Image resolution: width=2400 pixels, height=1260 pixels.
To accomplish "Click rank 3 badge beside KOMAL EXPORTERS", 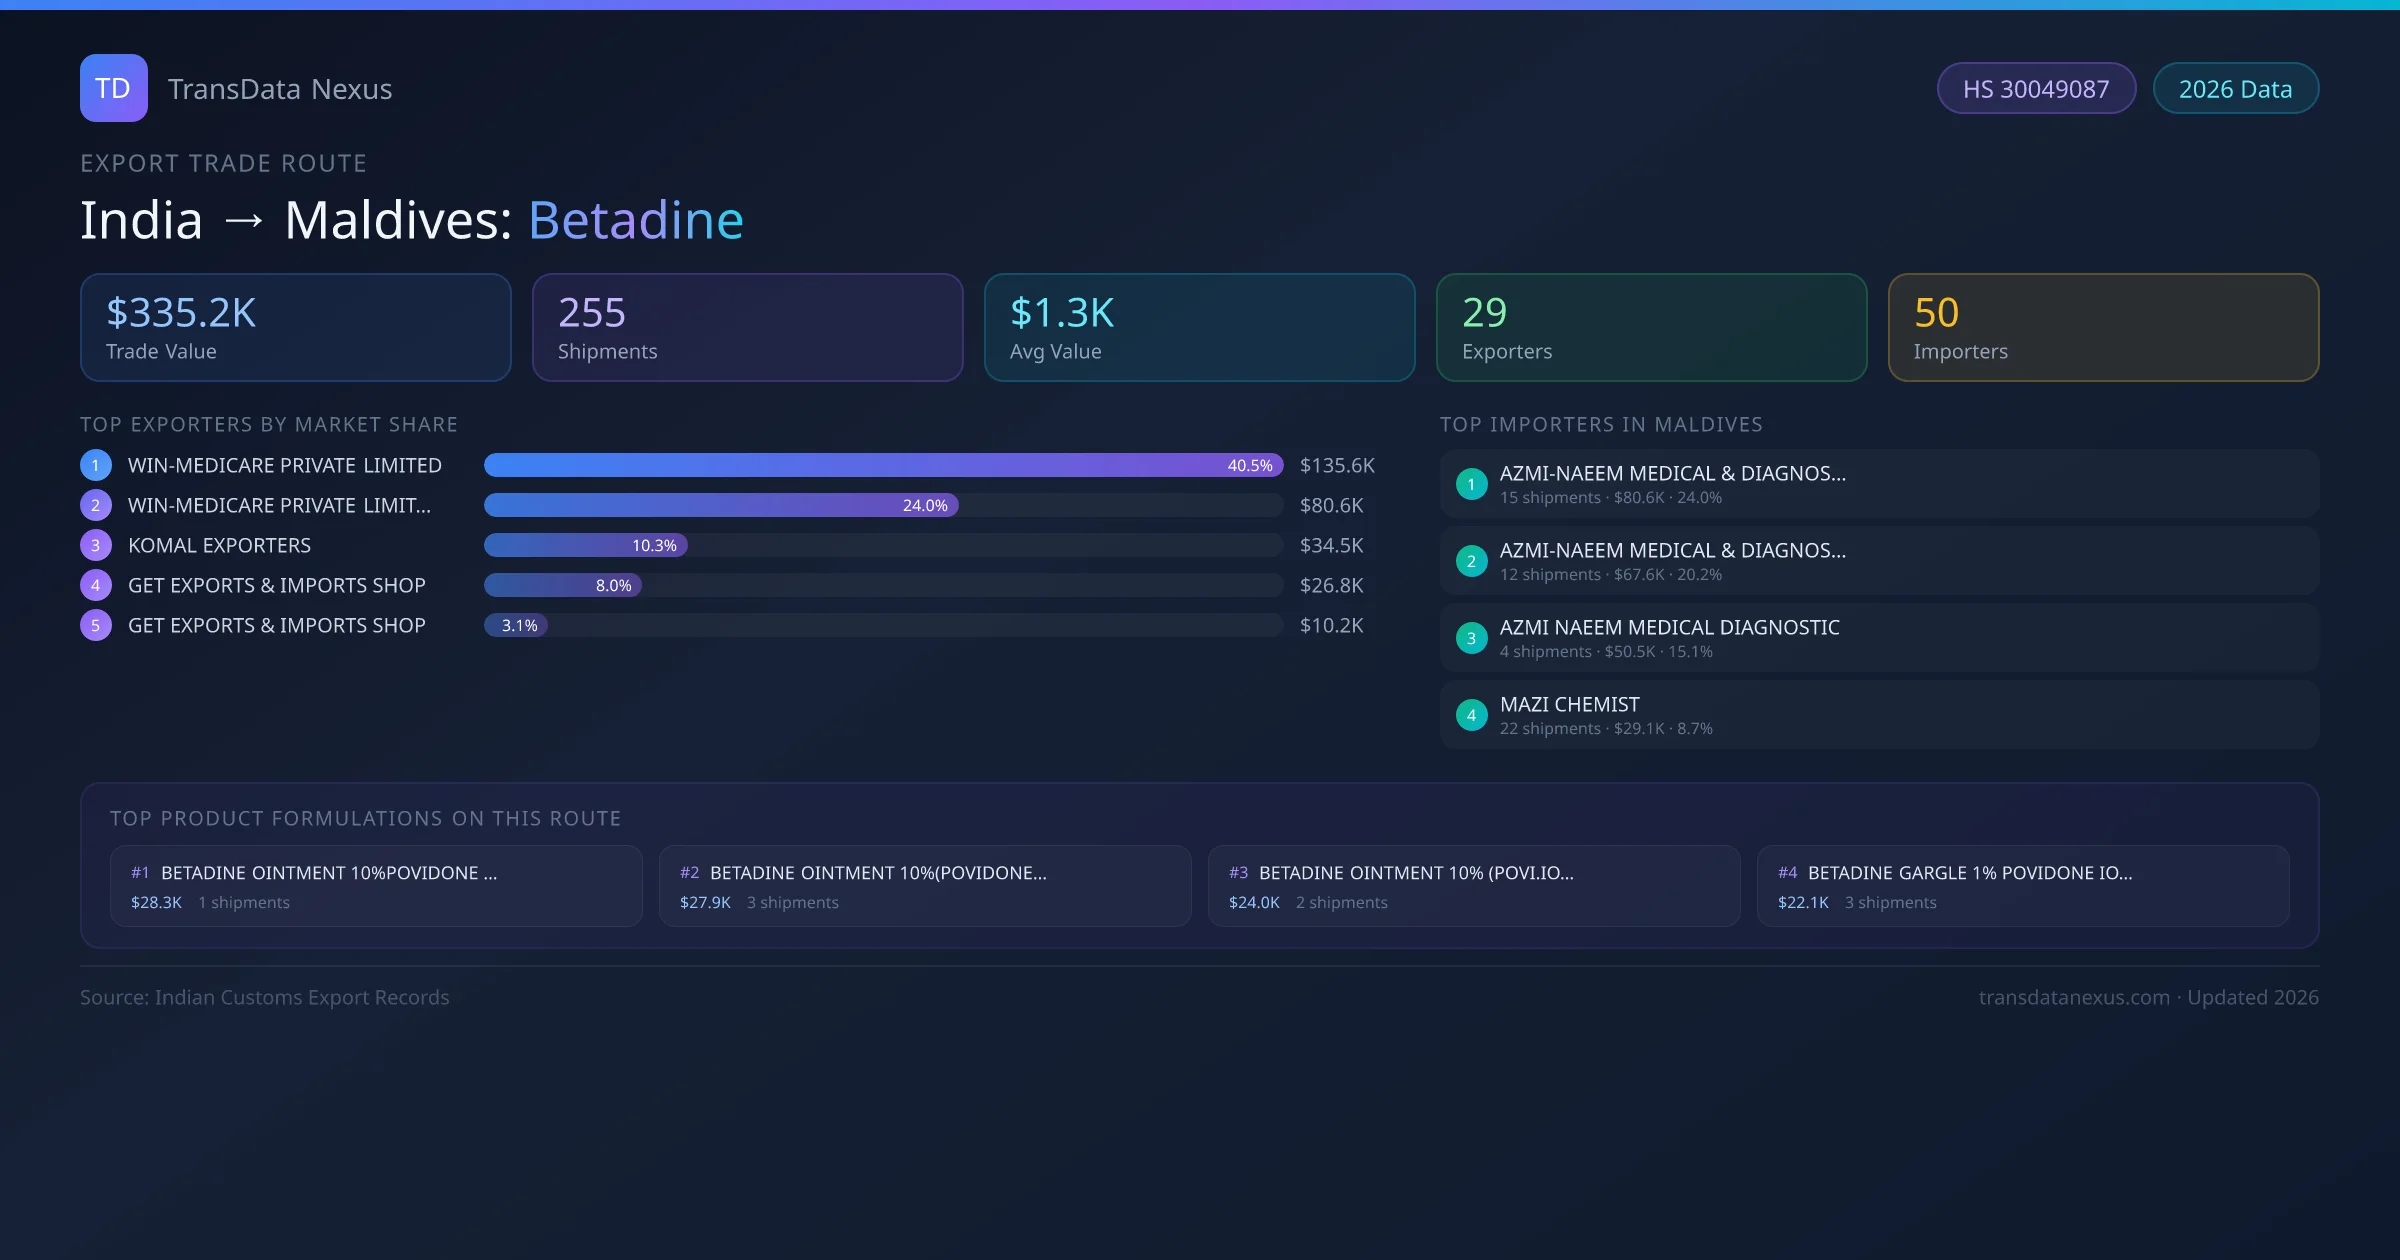I will pos(96,545).
